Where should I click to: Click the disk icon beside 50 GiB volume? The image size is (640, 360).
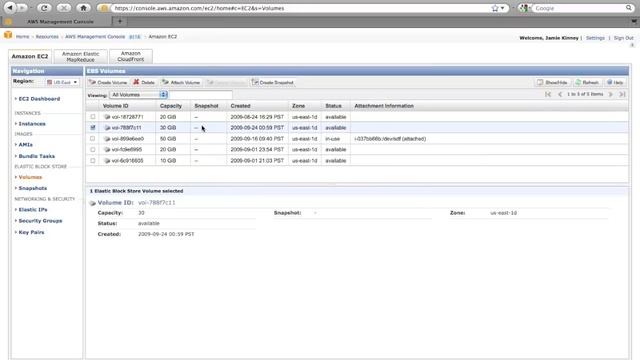pyautogui.click(x=107, y=139)
